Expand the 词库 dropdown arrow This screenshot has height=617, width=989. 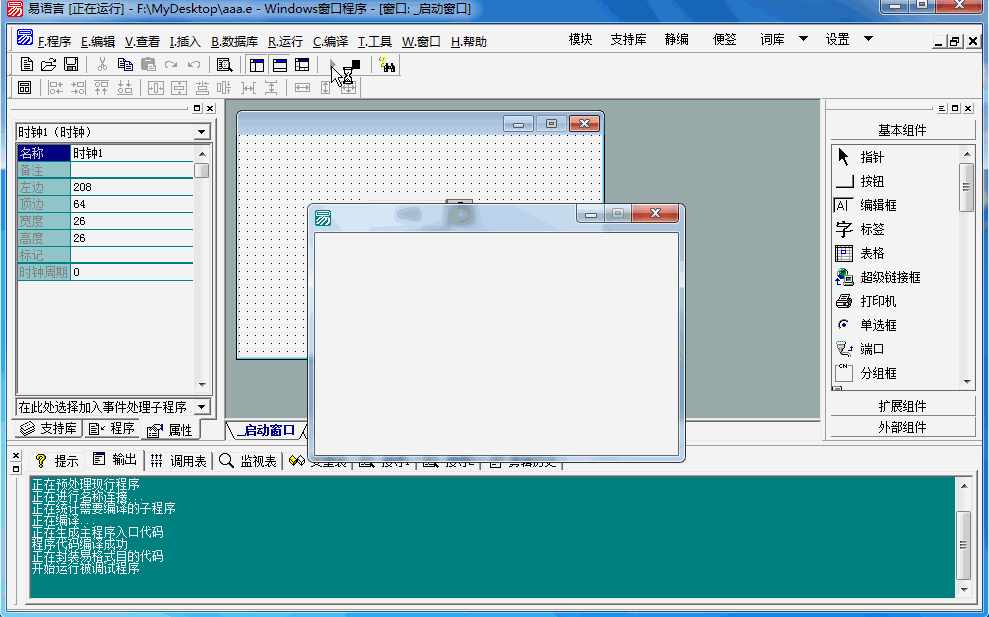(803, 40)
